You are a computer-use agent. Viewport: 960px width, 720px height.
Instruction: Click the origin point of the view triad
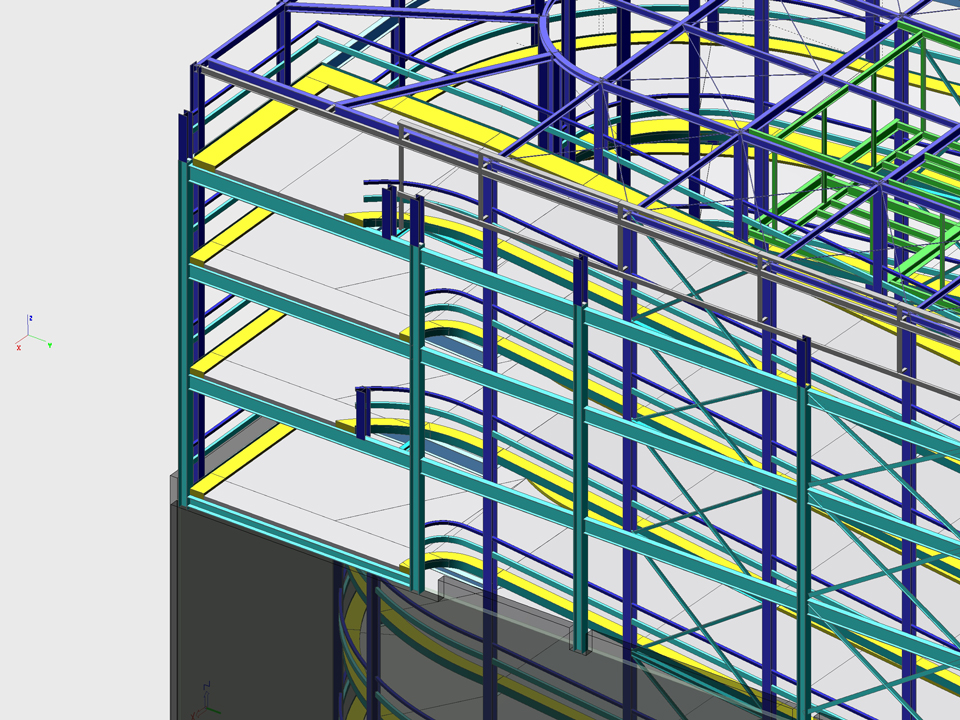[29, 337]
